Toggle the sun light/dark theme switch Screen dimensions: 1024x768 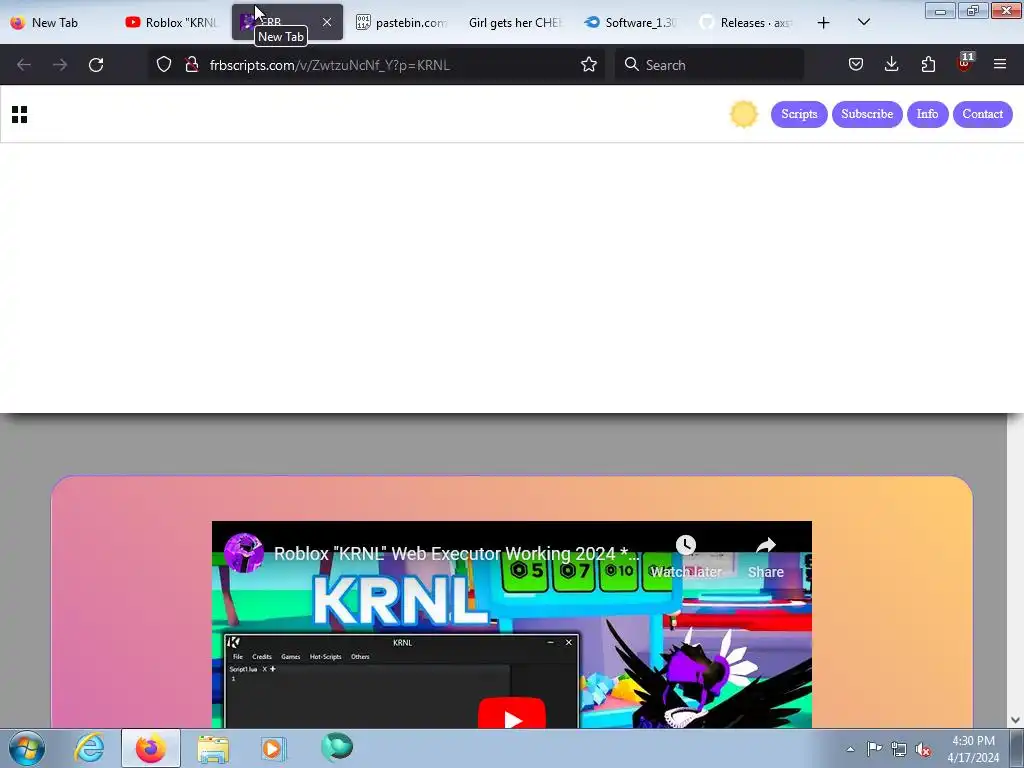(743, 114)
